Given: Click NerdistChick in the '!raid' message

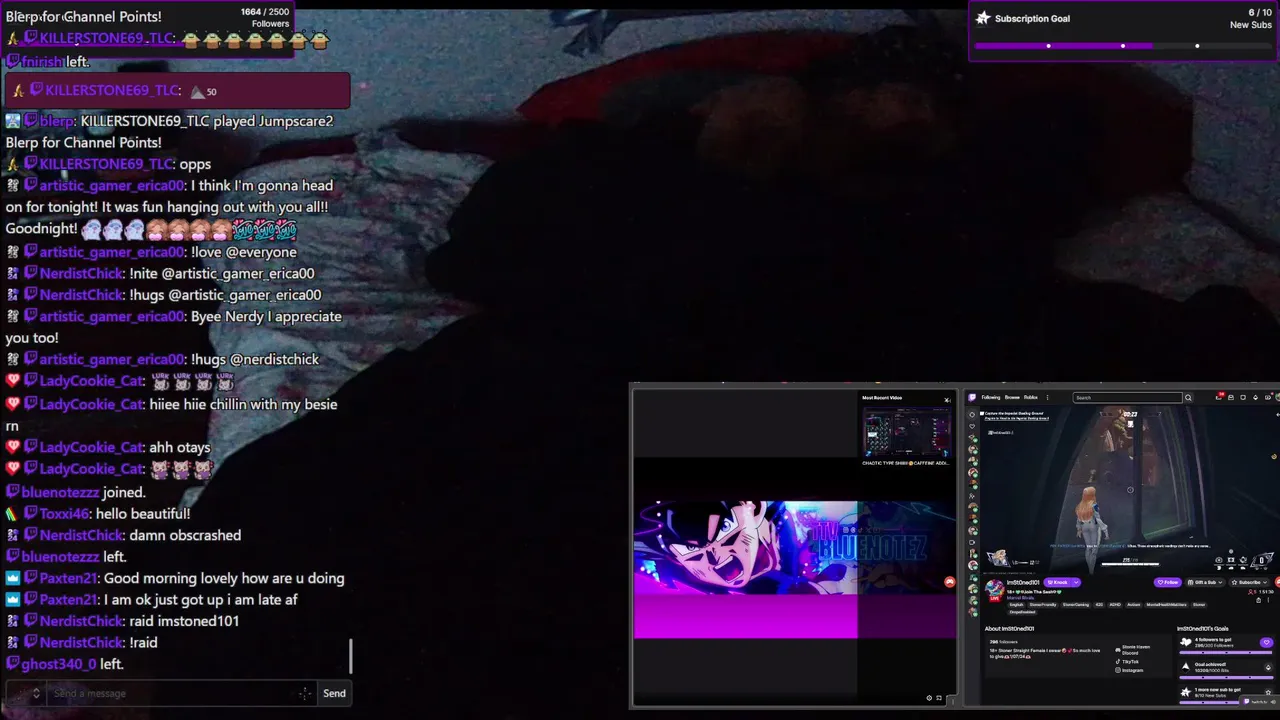Looking at the screenshot, I should tap(81, 642).
